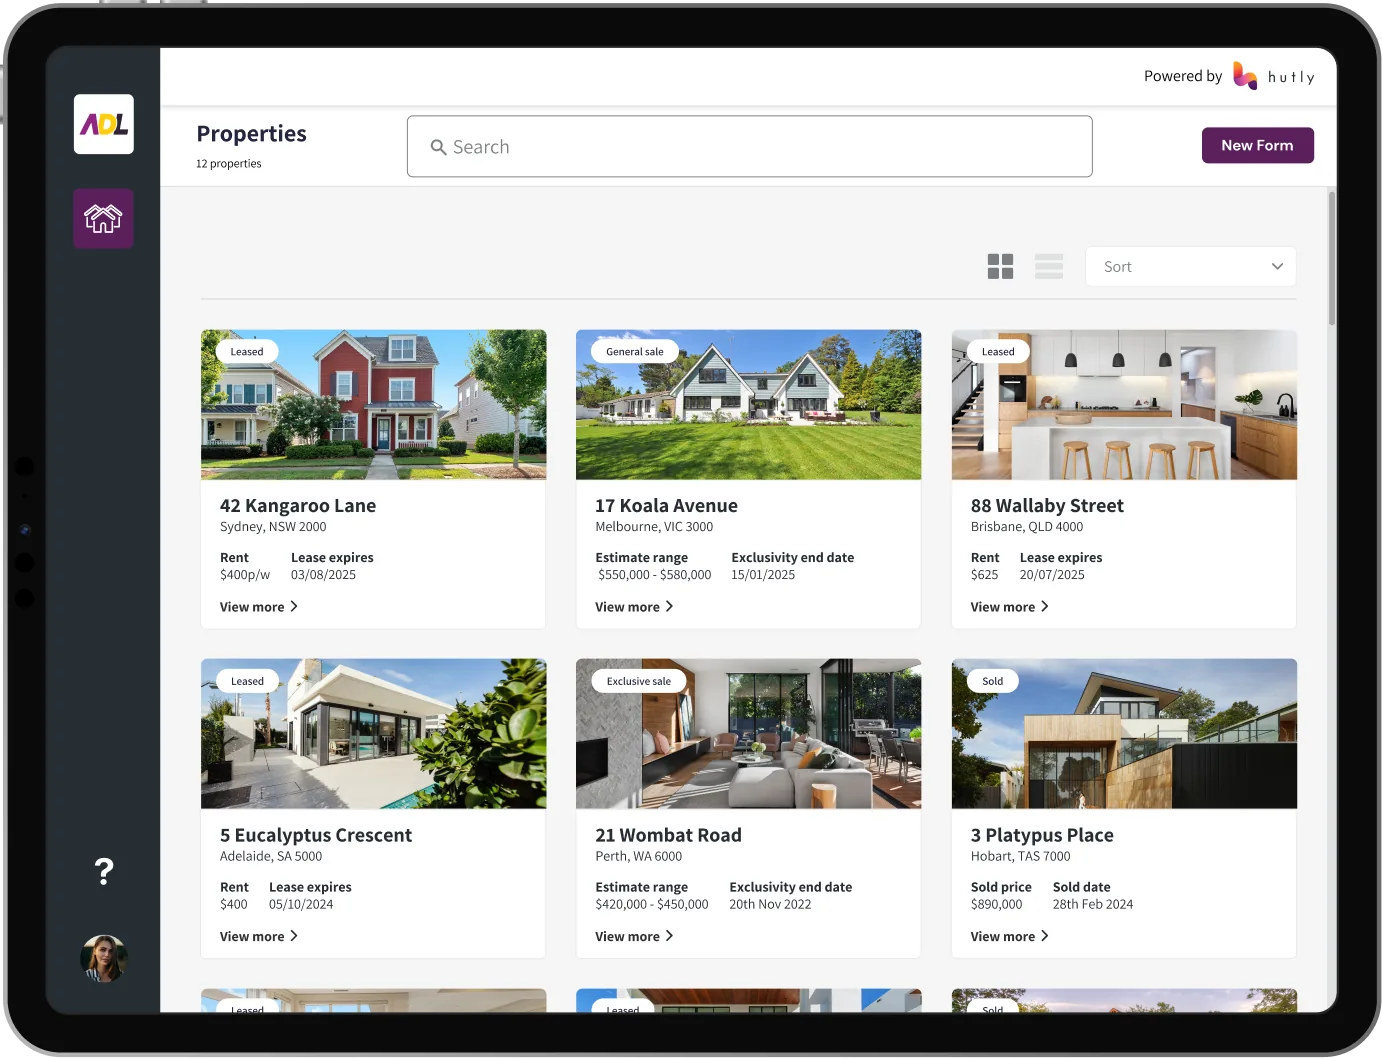The height and width of the screenshot is (1058, 1382).
Task: Click View more for 17 Koala Avenue
Action: [x=634, y=607]
